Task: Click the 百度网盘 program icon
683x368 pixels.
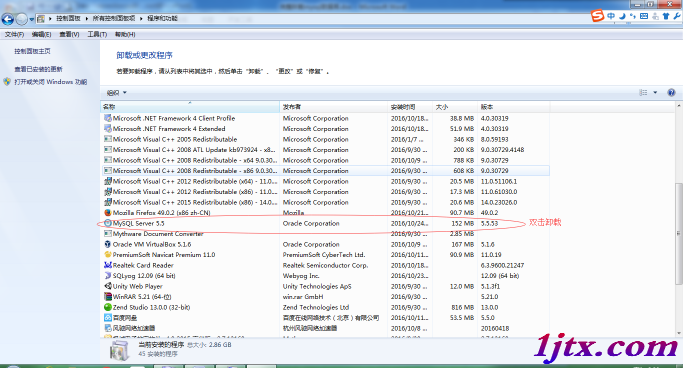Action: click(x=108, y=317)
